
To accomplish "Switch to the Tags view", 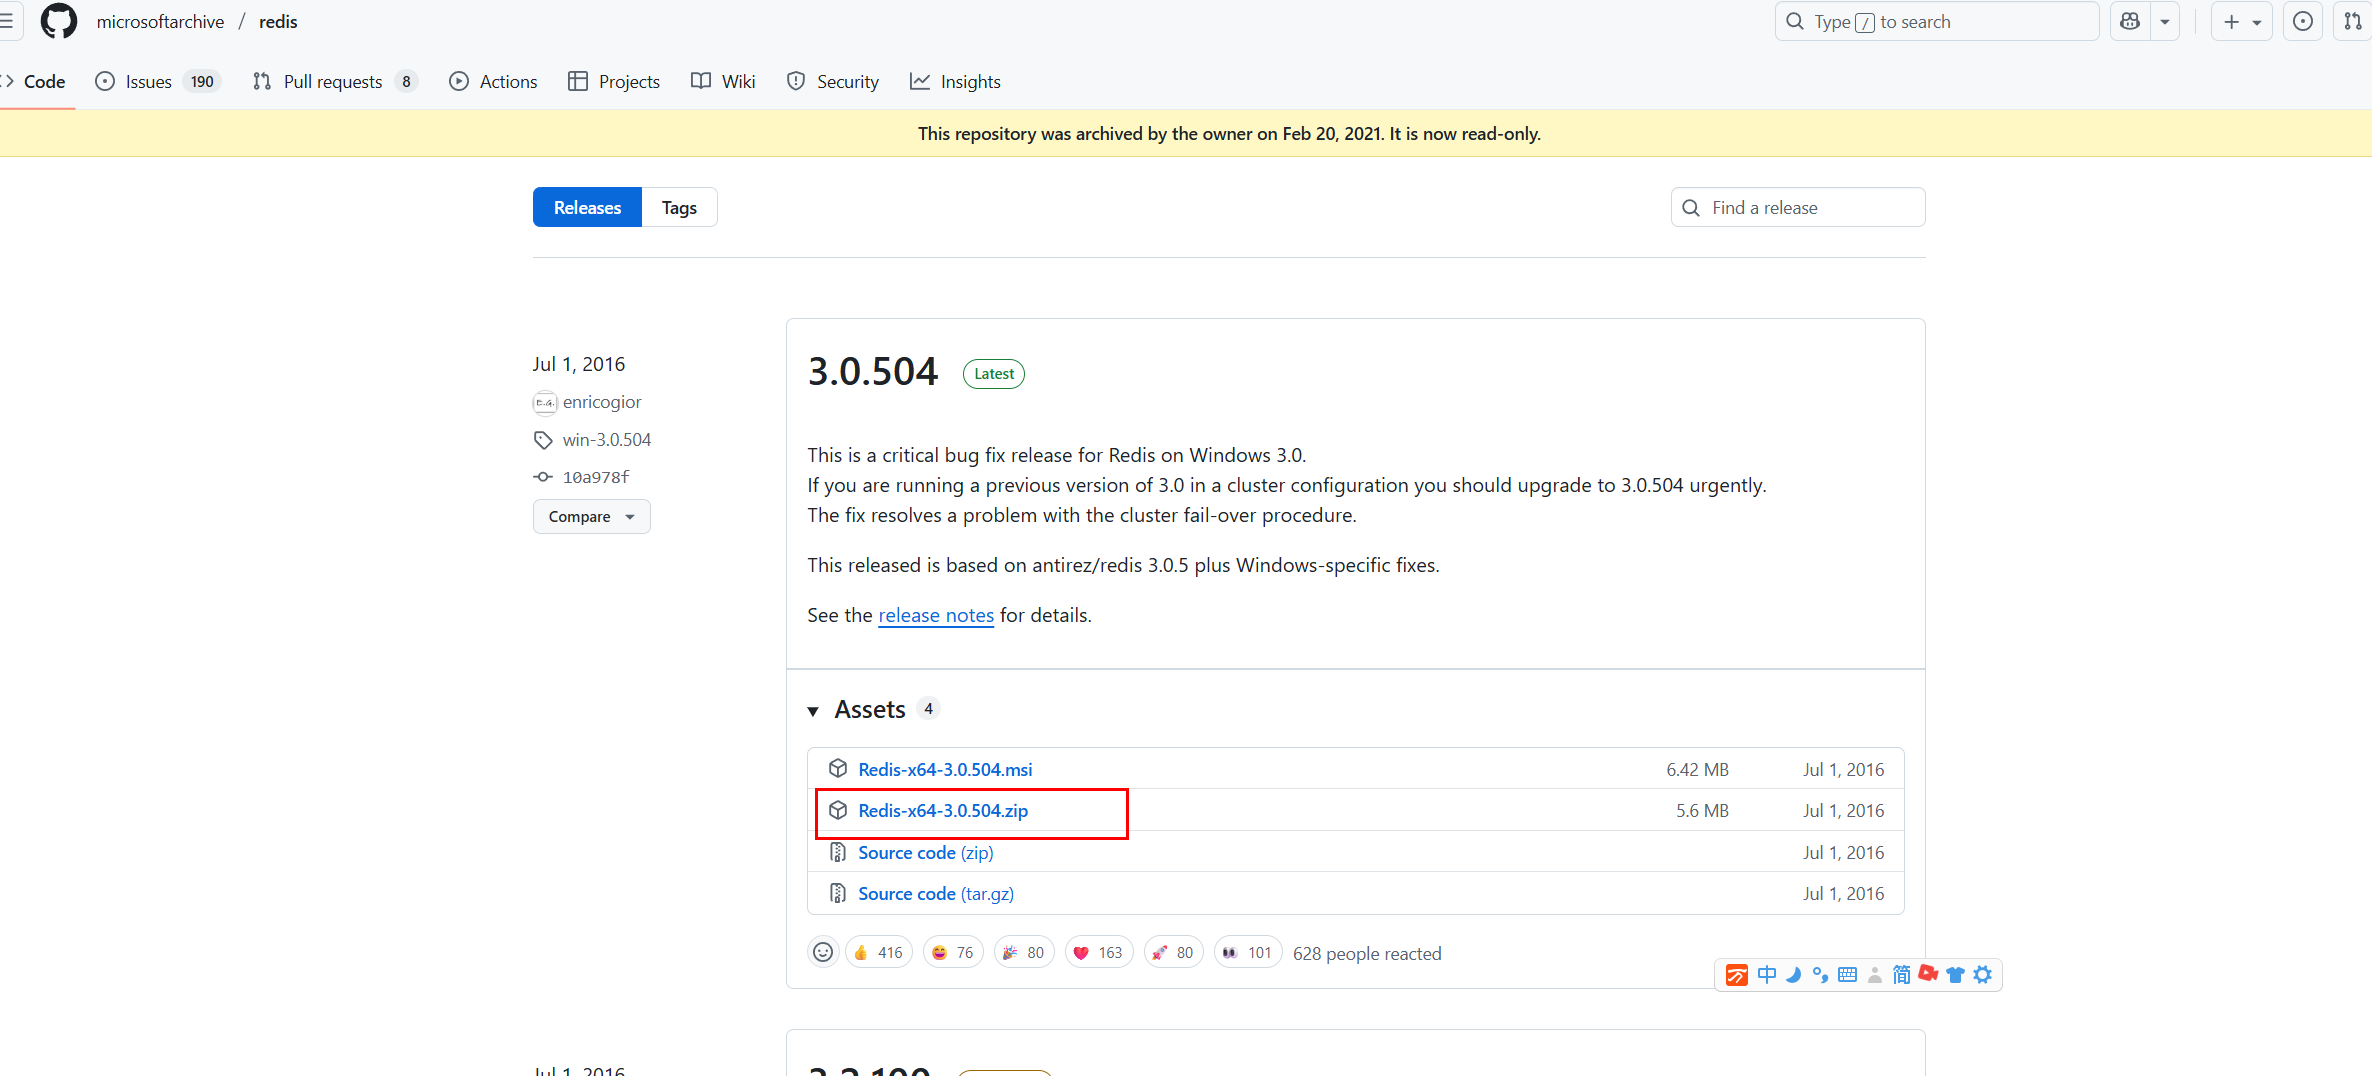I will pos(679,207).
